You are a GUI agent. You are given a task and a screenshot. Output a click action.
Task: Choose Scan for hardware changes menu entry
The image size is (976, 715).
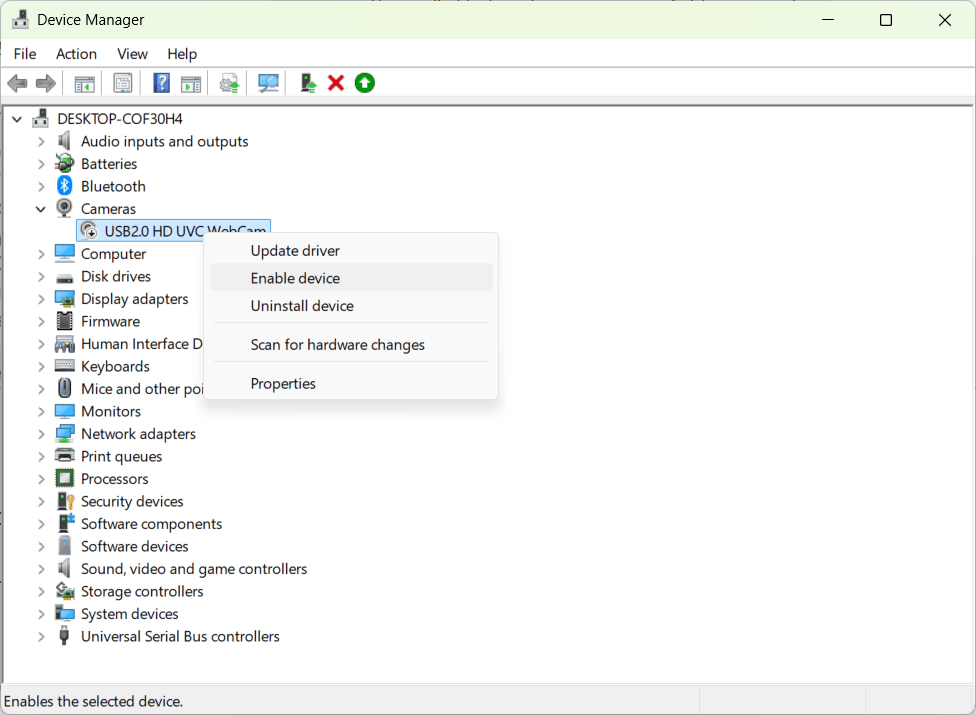click(x=351, y=345)
